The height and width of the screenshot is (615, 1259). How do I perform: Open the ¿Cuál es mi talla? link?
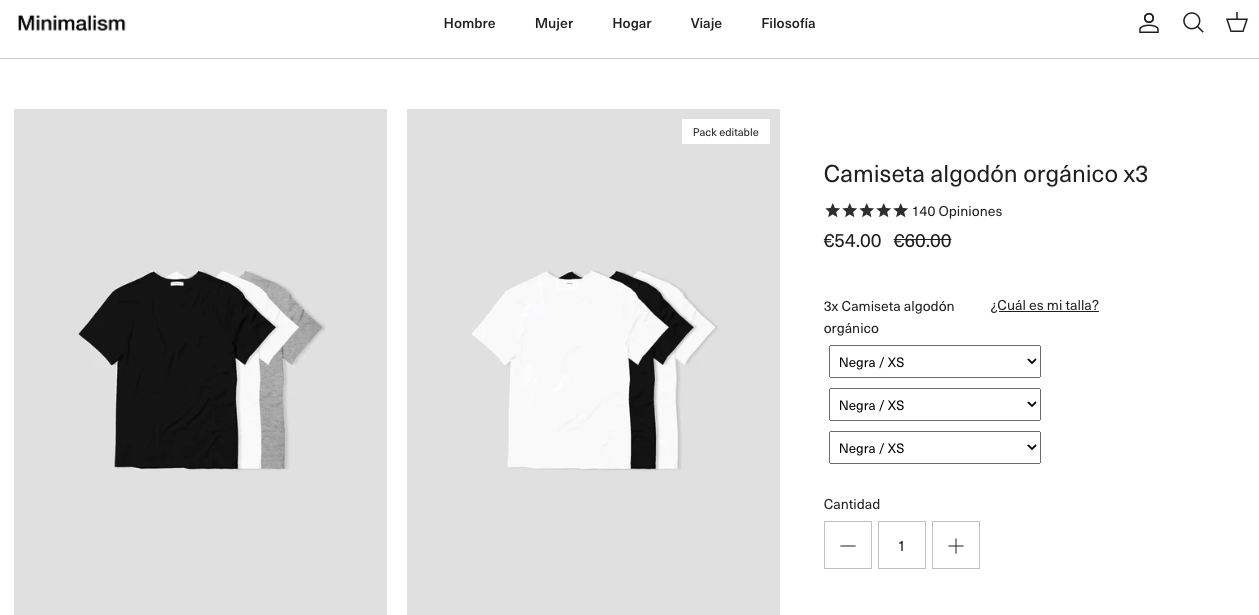pyautogui.click(x=1044, y=305)
